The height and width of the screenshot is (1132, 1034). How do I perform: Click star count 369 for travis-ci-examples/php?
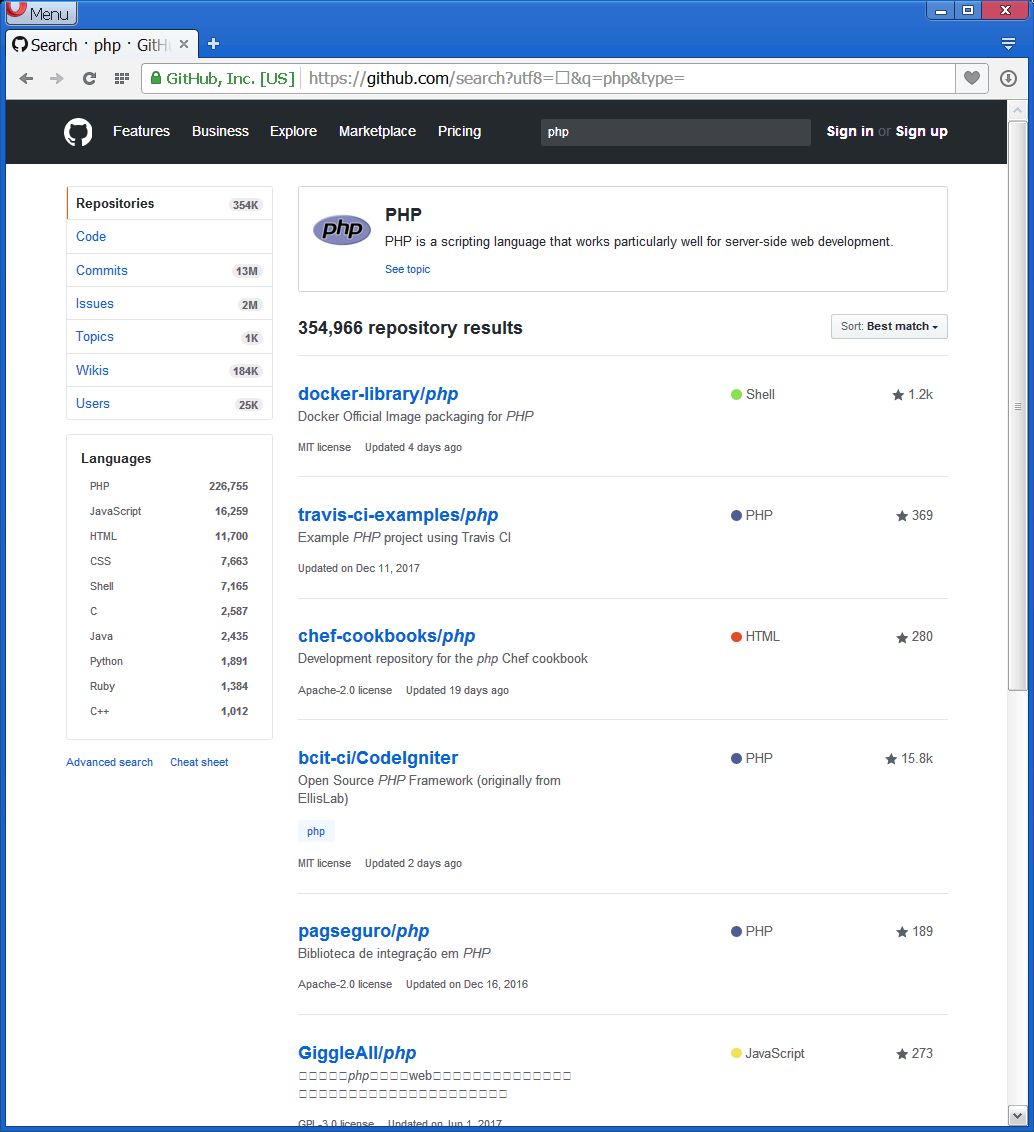click(914, 515)
